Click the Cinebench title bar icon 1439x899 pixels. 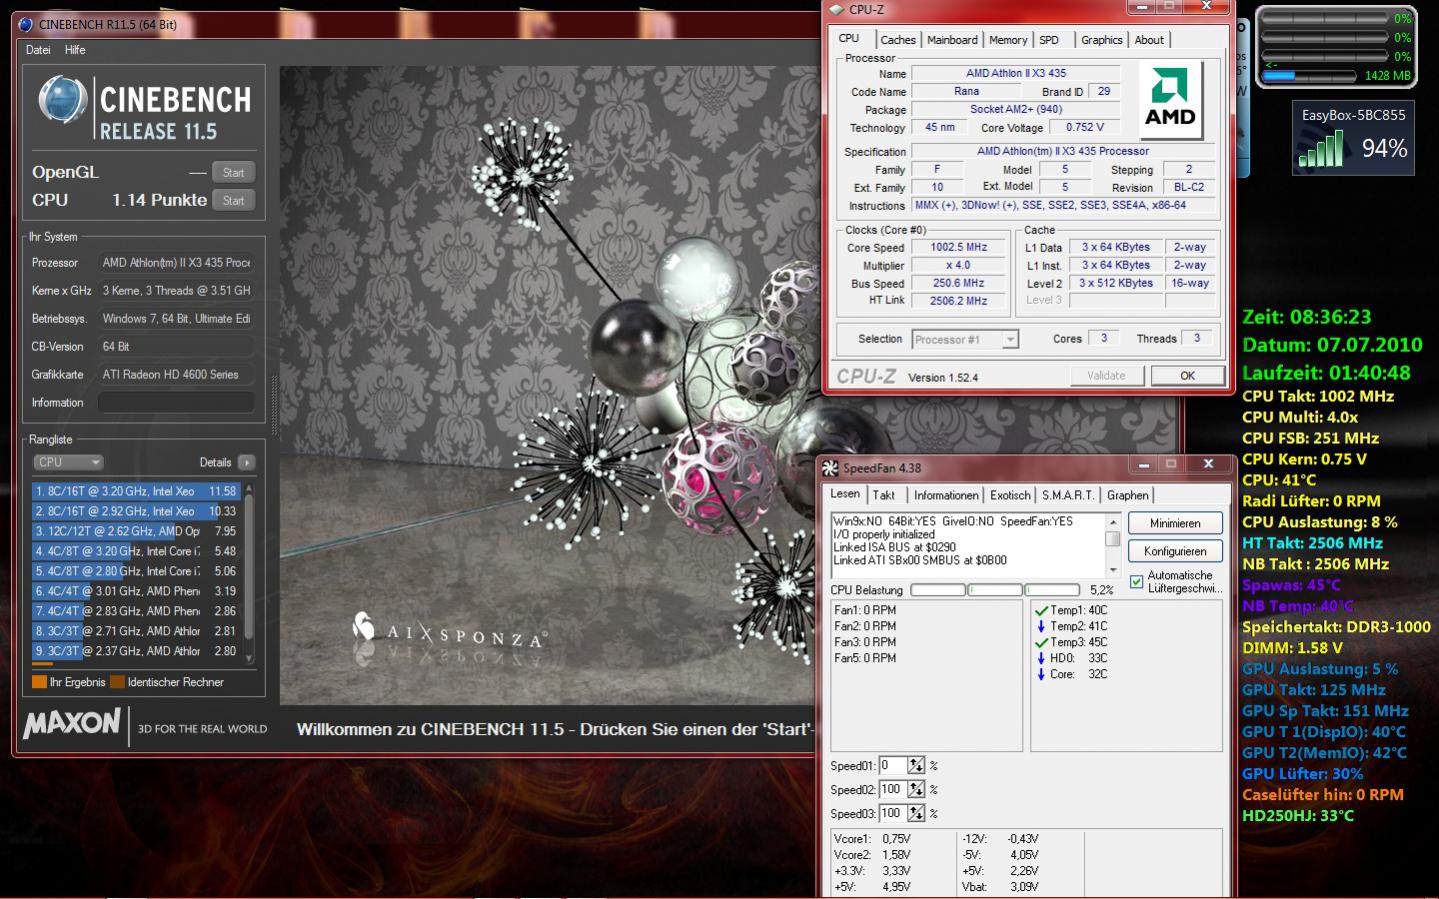click(x=25, y=24)
